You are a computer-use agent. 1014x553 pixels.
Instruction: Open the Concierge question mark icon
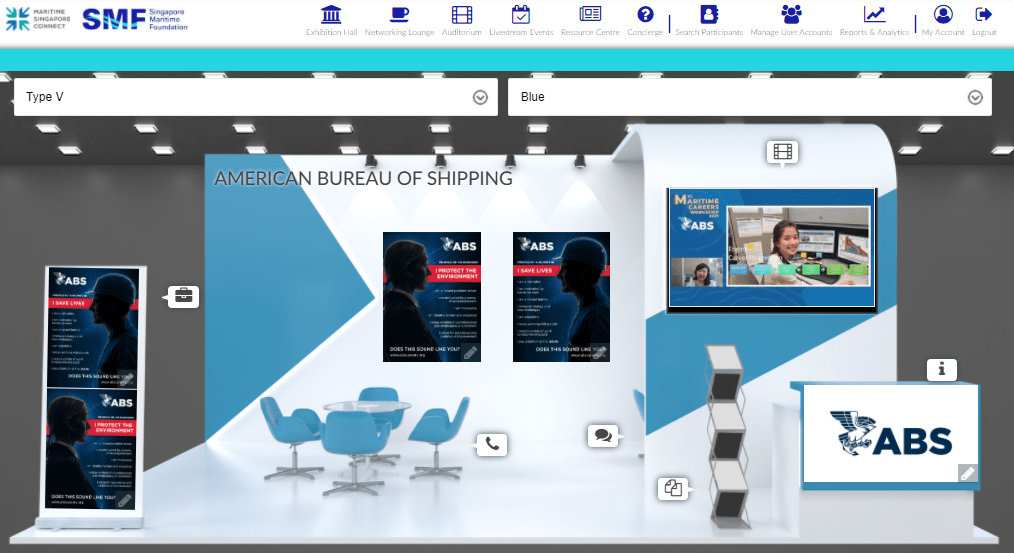click(645, 14)
